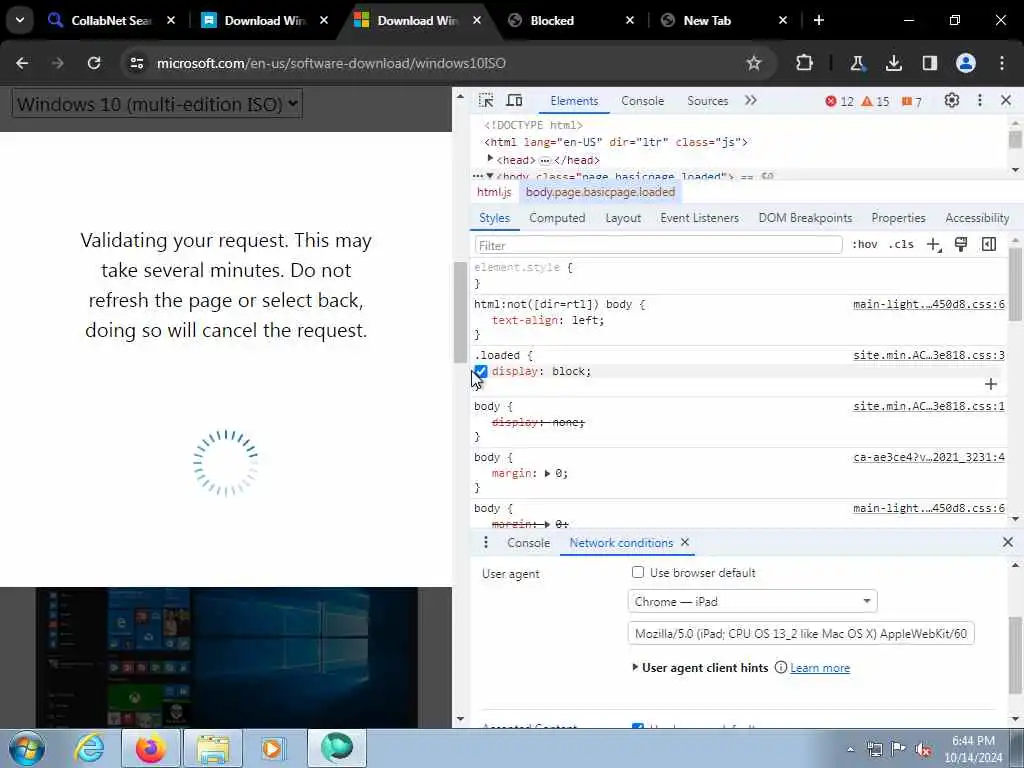Image resolution: width=1024 pixels, height=768 pixels.
Task: View site information icon in address bar
Action: coord(136,63)
